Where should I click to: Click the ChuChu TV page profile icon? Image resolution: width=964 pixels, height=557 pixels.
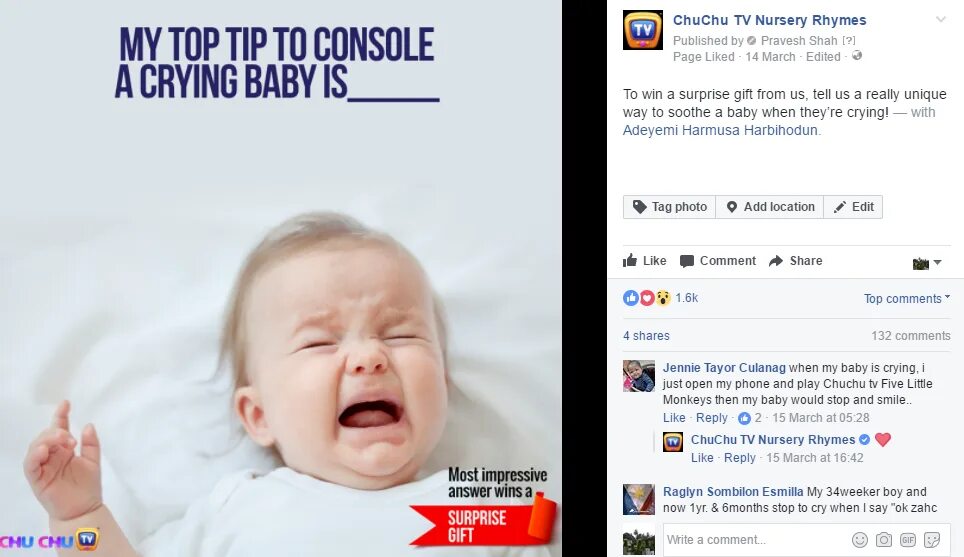click(x=642, y=30)
